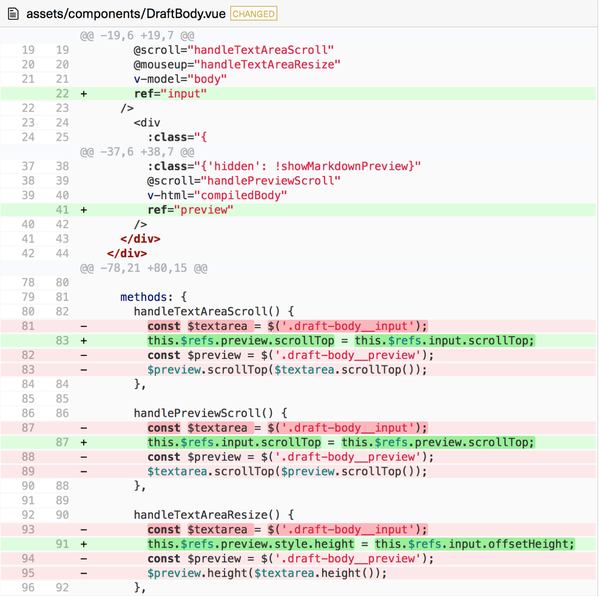Click the v-model="body" line
Viewport: 600px width, 596px height.
click(x=180, y=79)
